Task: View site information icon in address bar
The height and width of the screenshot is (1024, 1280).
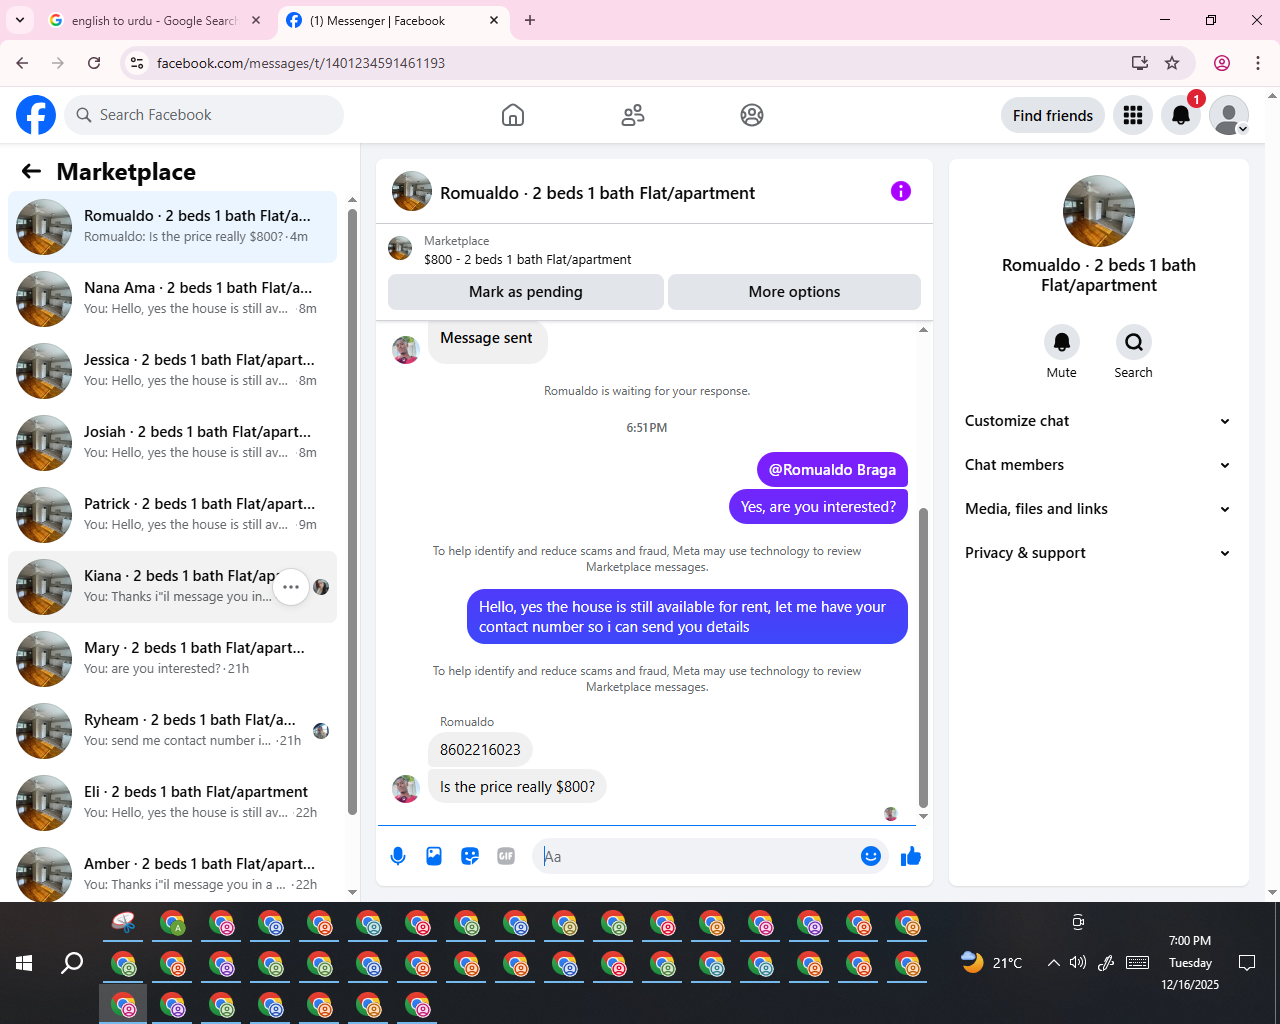Action: point(138,63)
